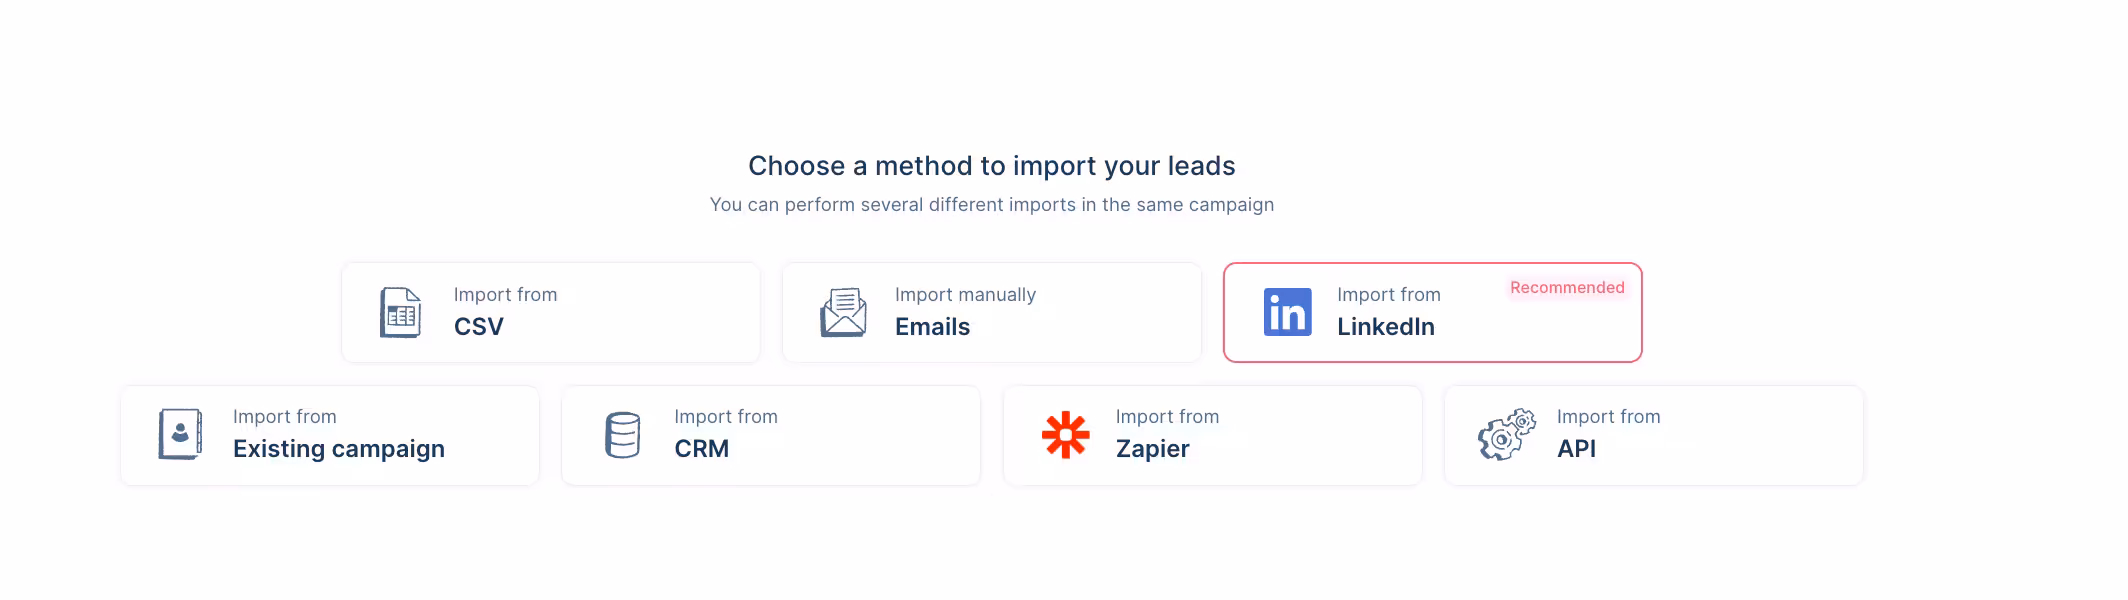This screenshot has width=2128, height=600.
Task: Select the Existing campaign title
Action: tap(339, 449)
